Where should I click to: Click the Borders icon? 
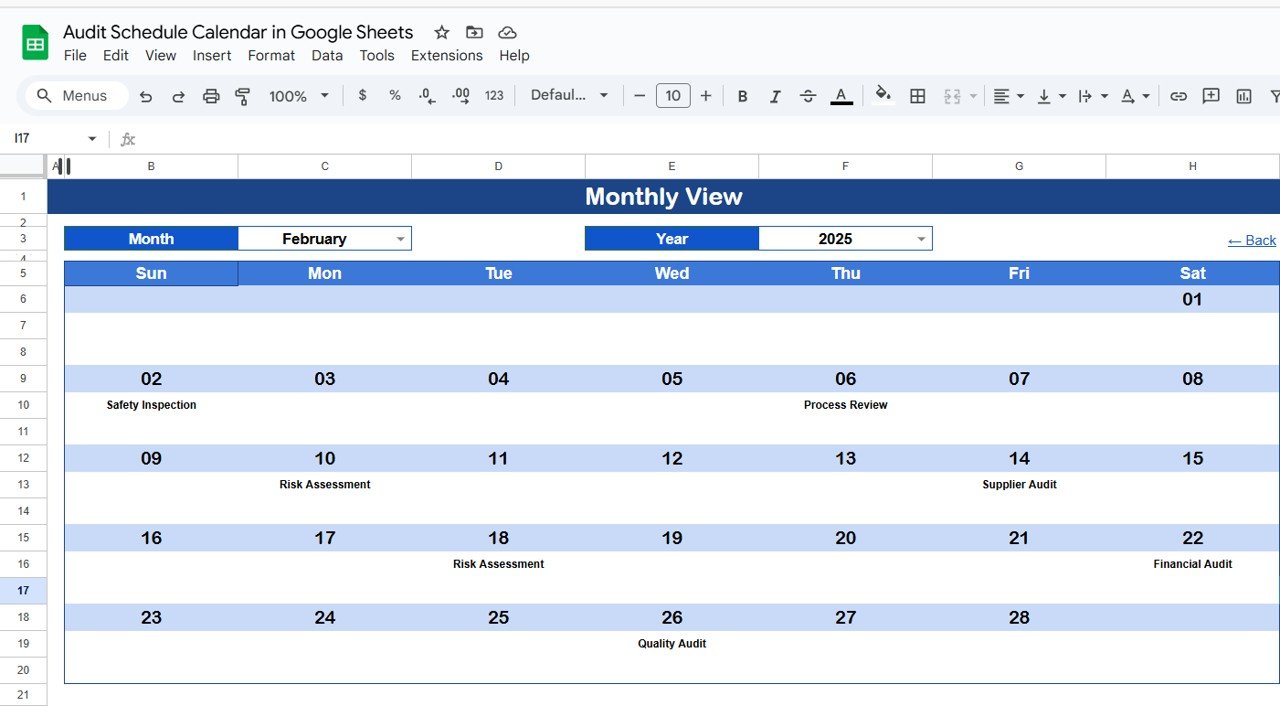pos(917,96)
